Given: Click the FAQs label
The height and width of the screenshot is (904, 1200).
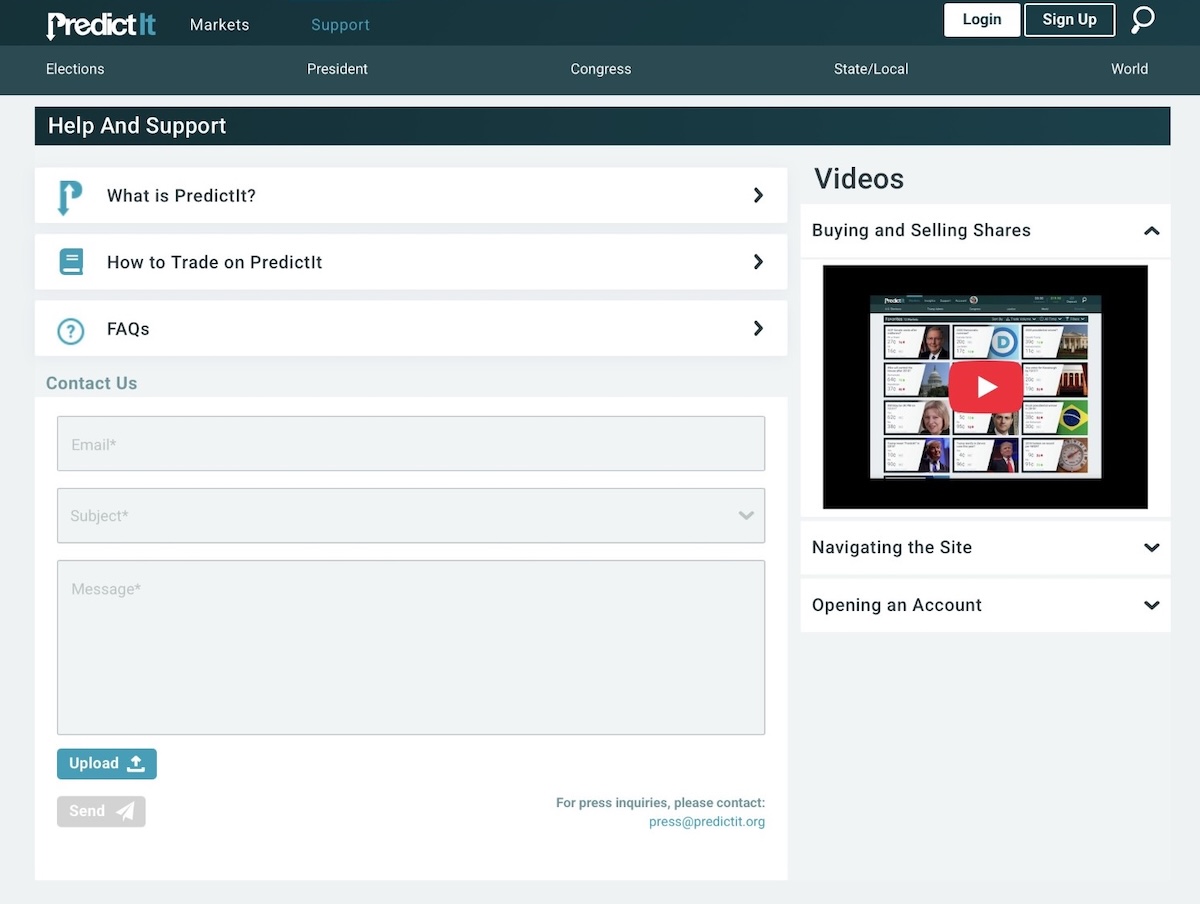Looking at the screenshot, I should click(x=128, y=329).
